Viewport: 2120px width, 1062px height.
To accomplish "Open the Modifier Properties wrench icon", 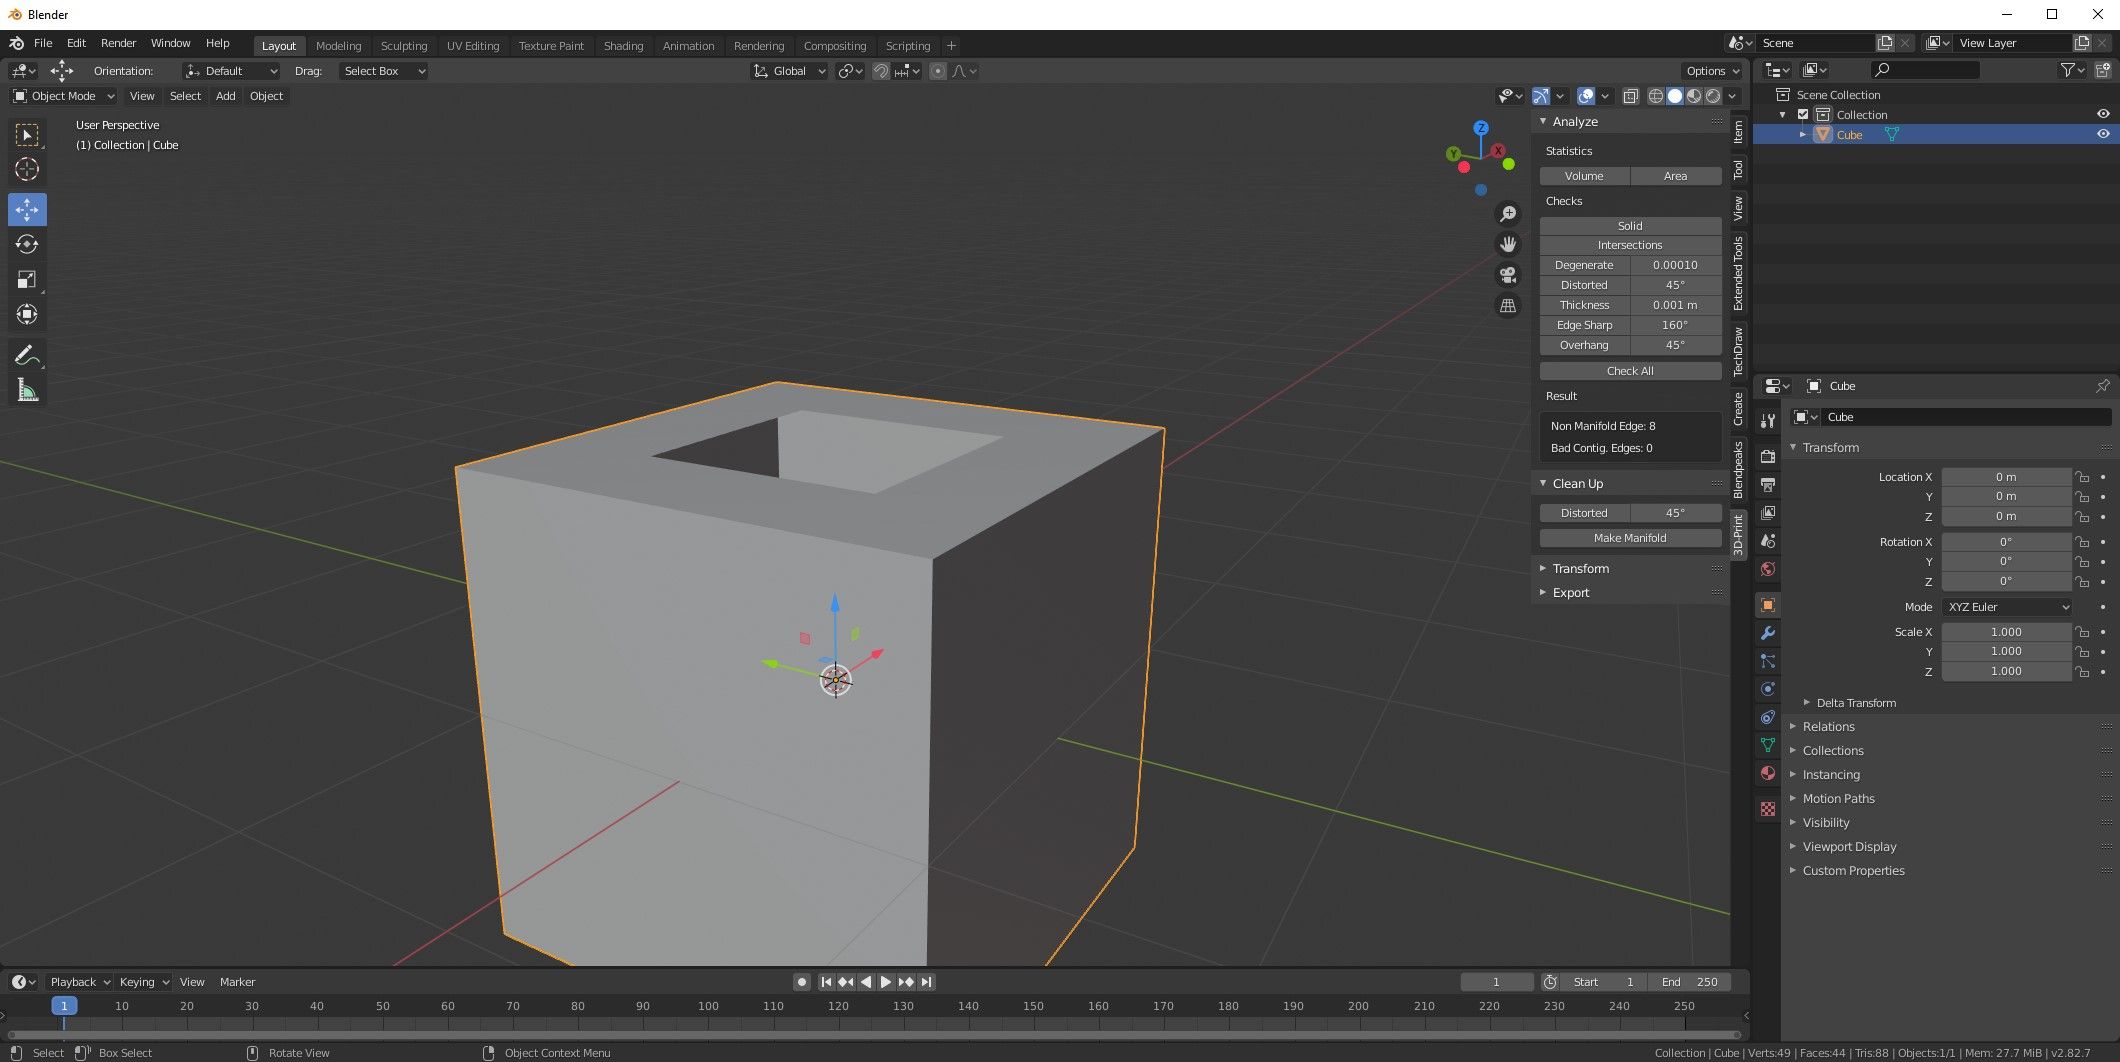I will point(1767,633).
